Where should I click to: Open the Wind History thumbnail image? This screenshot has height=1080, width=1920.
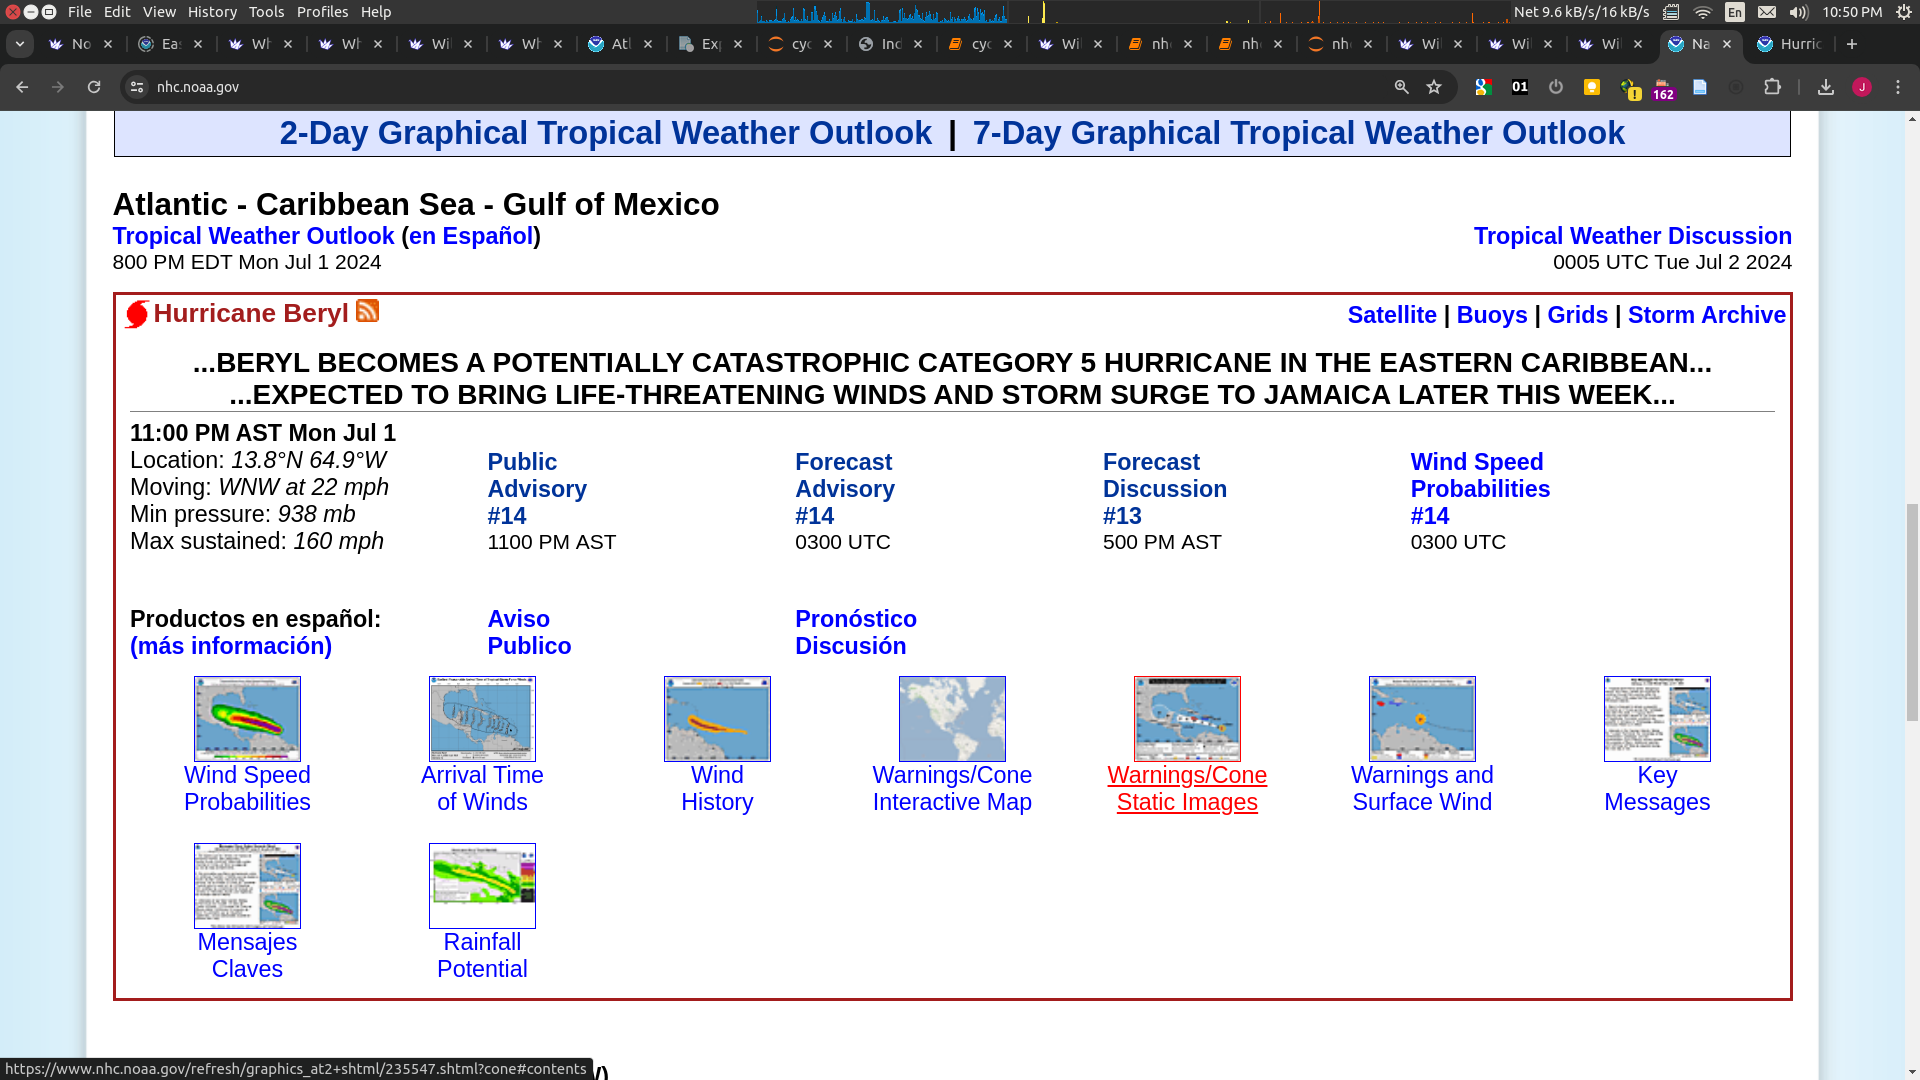point(717,719)
